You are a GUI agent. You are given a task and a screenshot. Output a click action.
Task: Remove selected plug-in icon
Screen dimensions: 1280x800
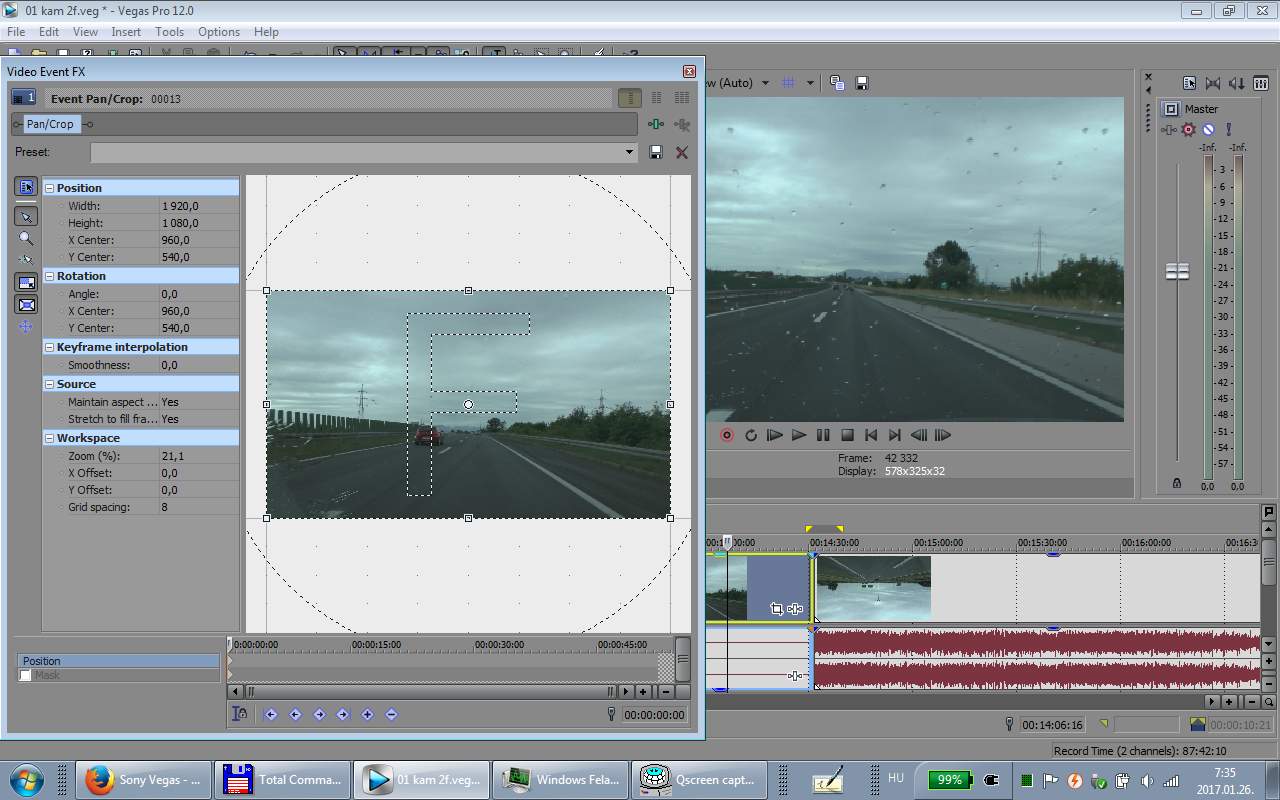coord(682,124)
